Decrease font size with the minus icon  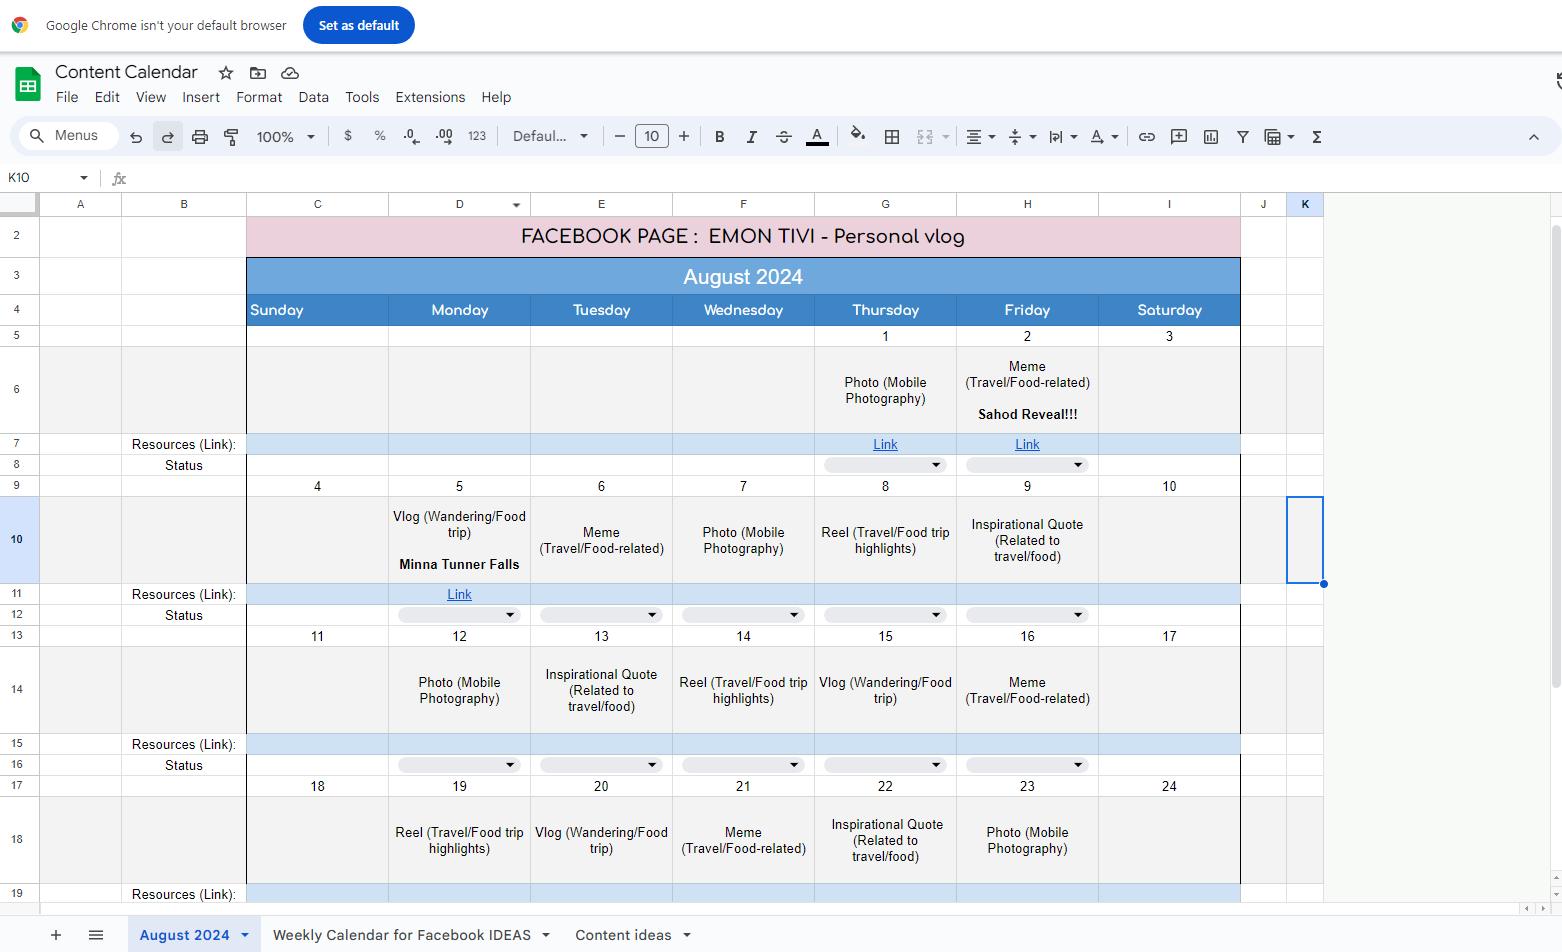click(620, 137)
